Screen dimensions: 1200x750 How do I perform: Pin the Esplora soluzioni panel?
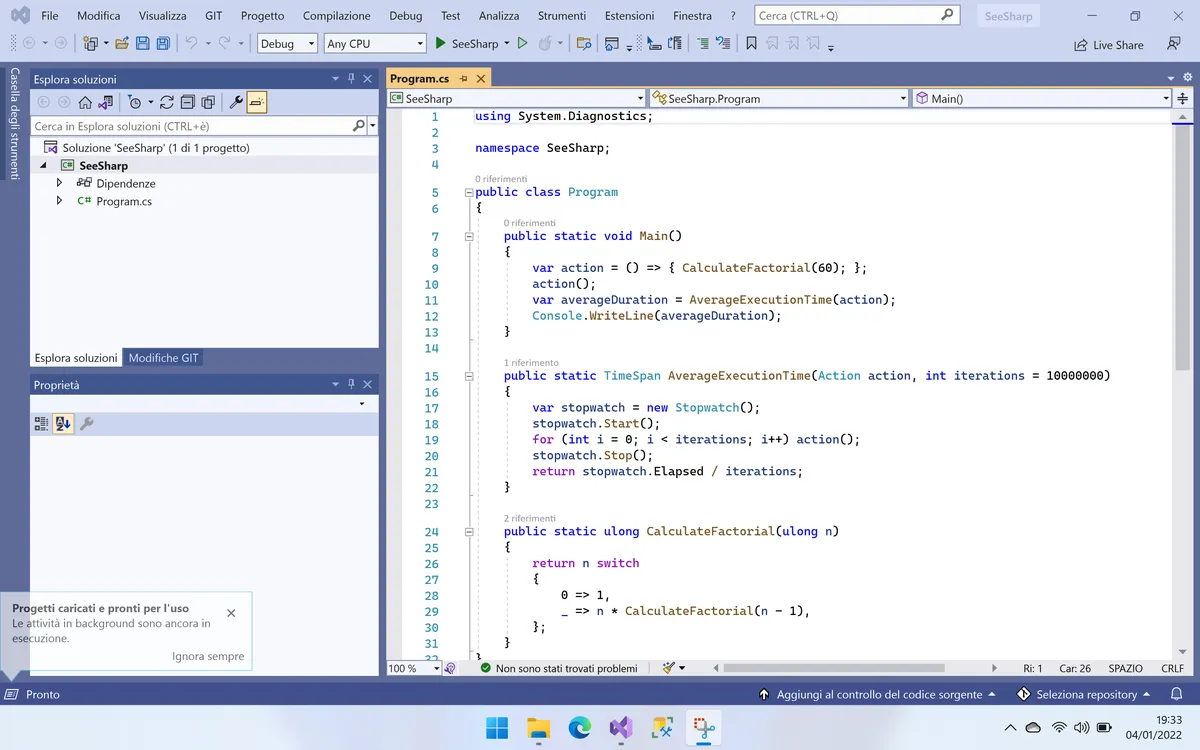(352, 79)
